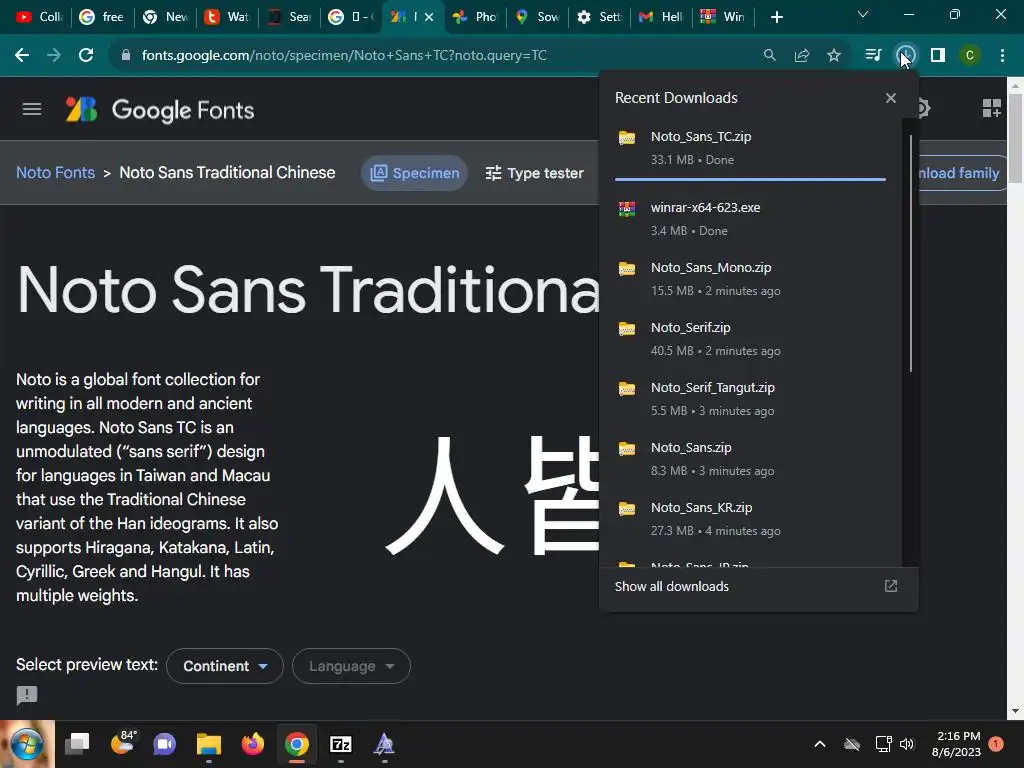Bookmark this page with the star

click(x=834, y=56)
